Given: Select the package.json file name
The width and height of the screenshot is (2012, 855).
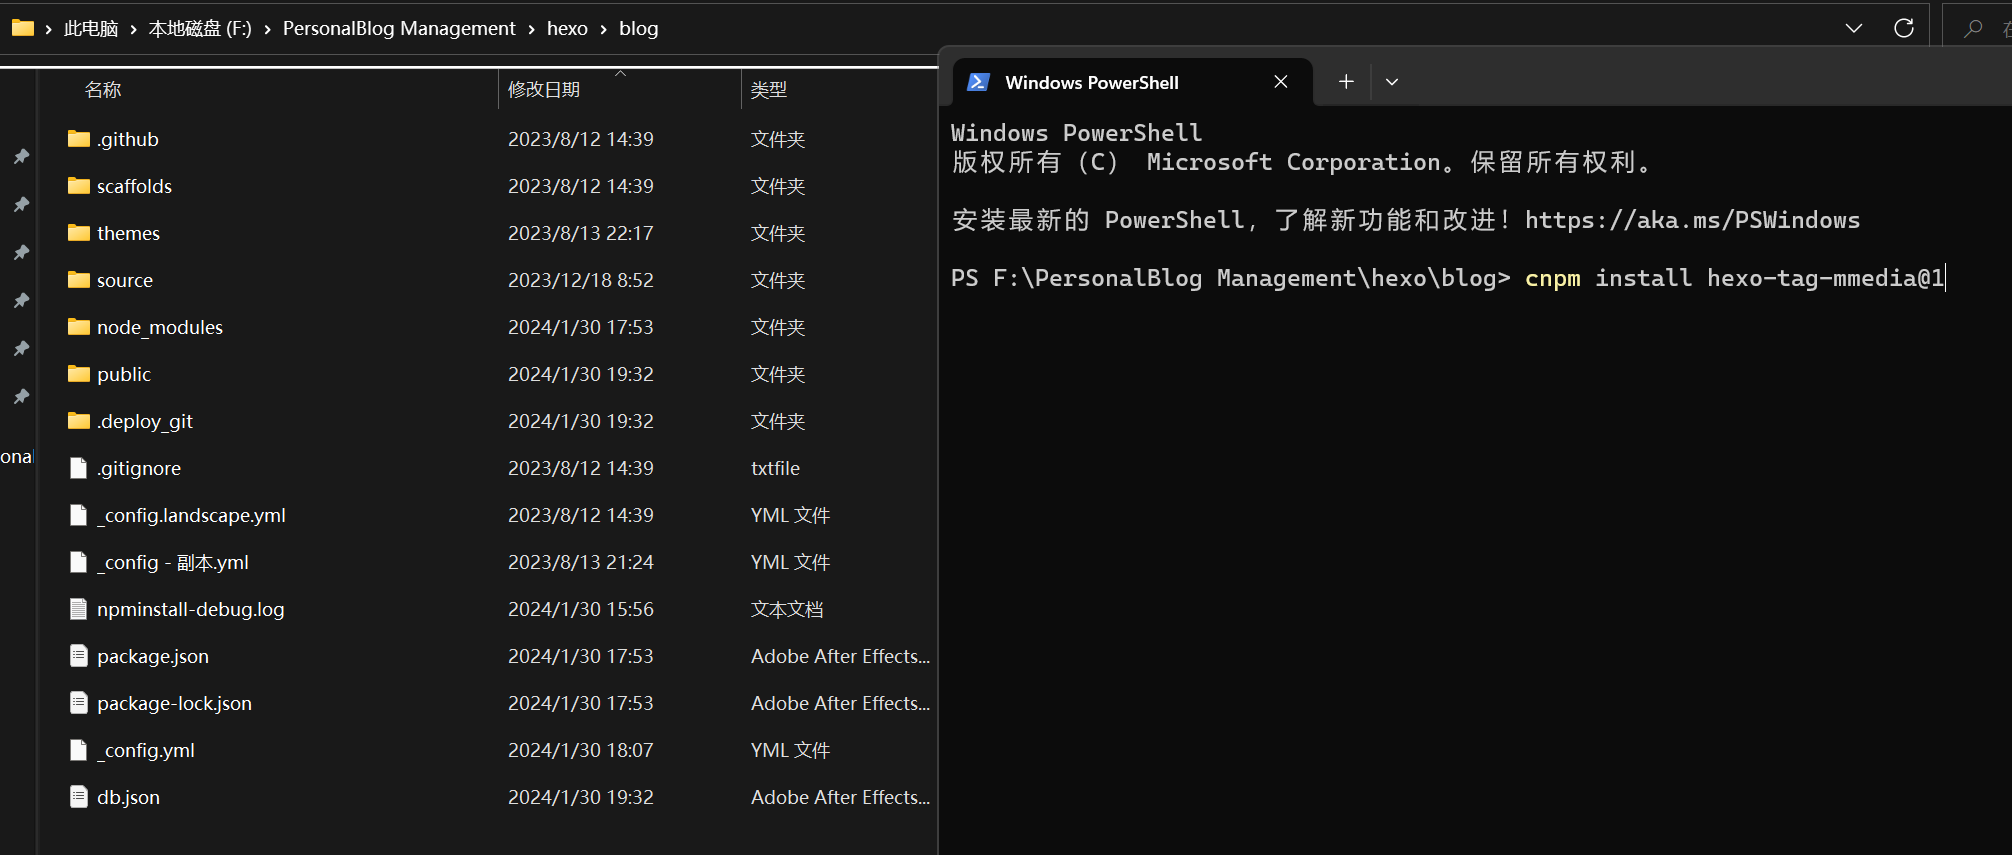Looking at the screenshot, I should pos(153,656).
